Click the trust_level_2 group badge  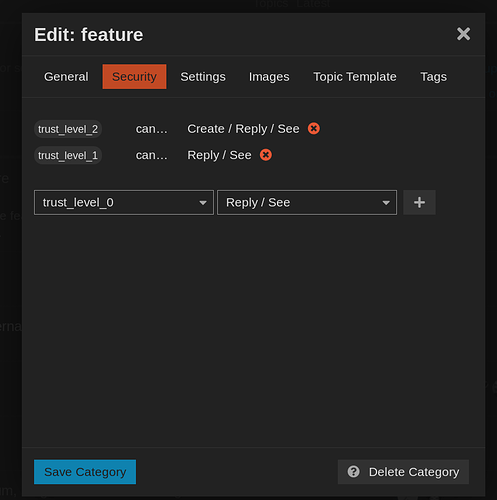(x=68, y=129)
